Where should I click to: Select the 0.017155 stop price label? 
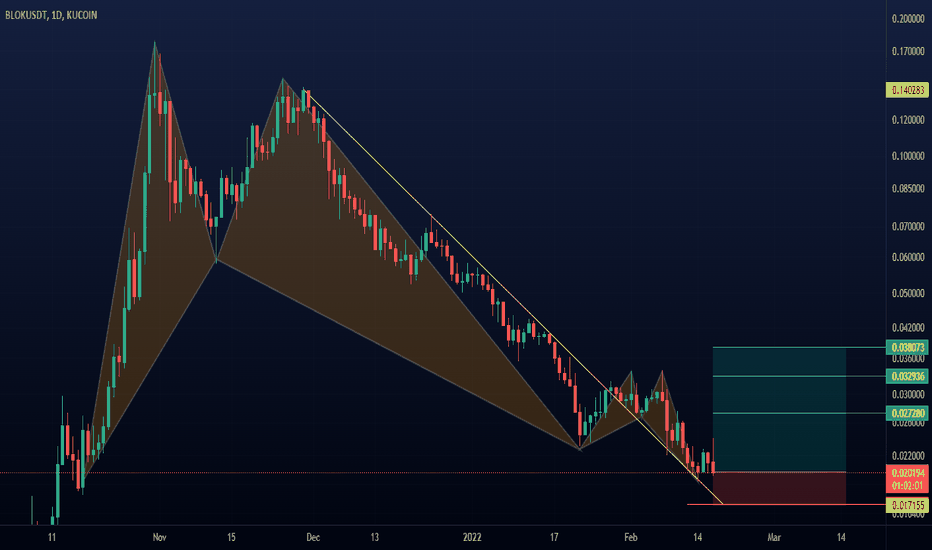[x=908, y=505]
